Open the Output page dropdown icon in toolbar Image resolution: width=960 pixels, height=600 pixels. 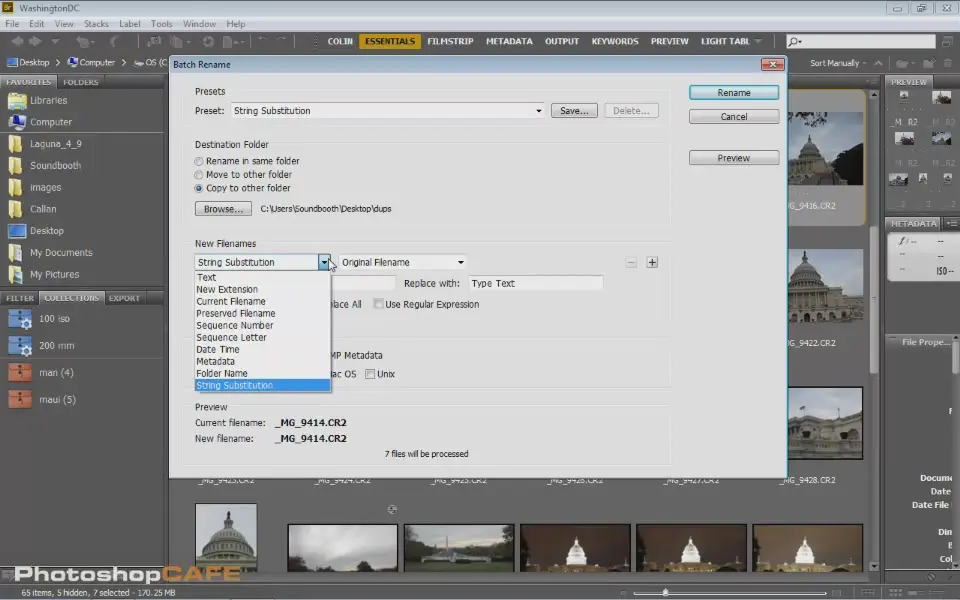pos(233,41)
